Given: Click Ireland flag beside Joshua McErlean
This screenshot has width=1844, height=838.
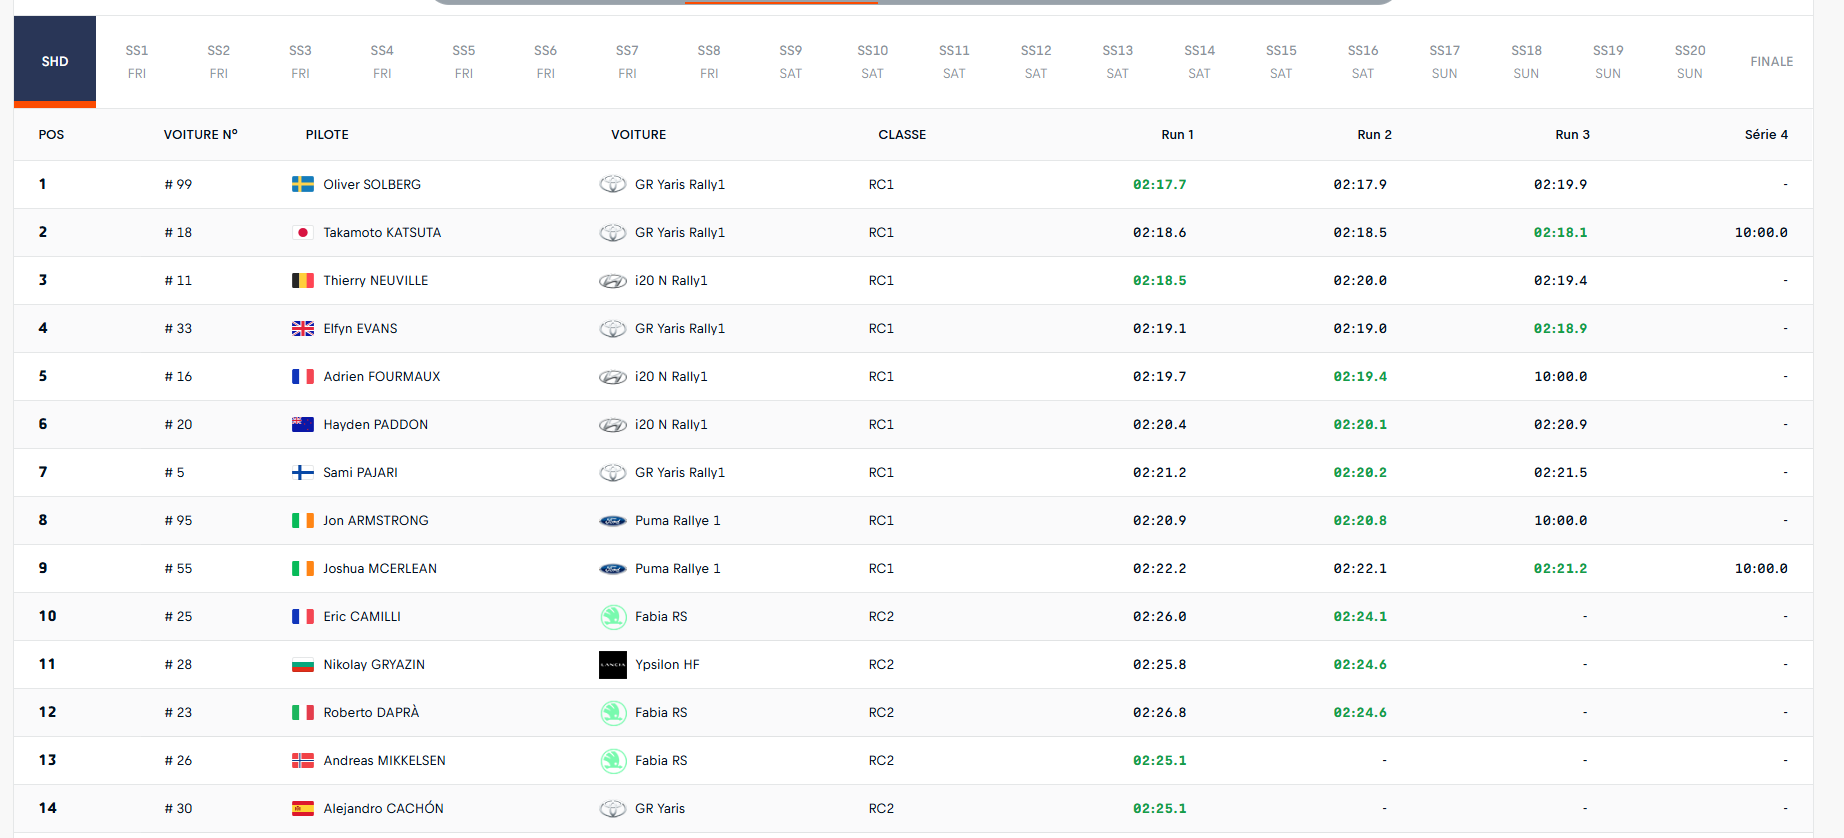Looking at the screenshot, I should 302,568.
